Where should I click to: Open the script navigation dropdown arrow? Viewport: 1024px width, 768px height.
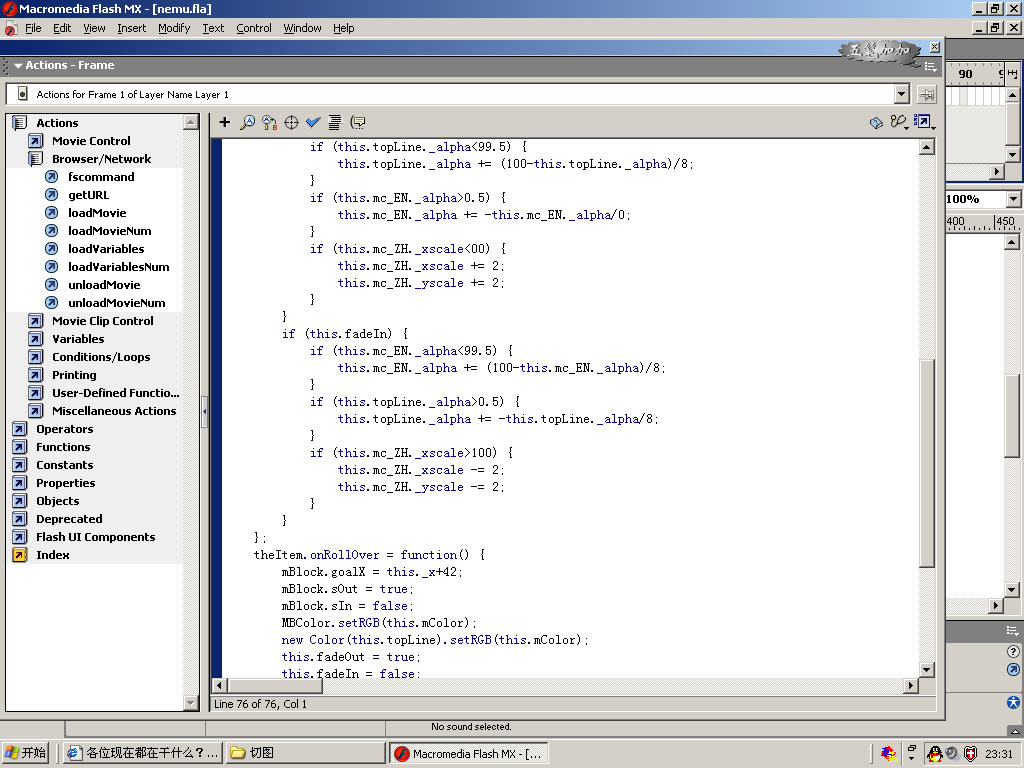pos(901,94)
